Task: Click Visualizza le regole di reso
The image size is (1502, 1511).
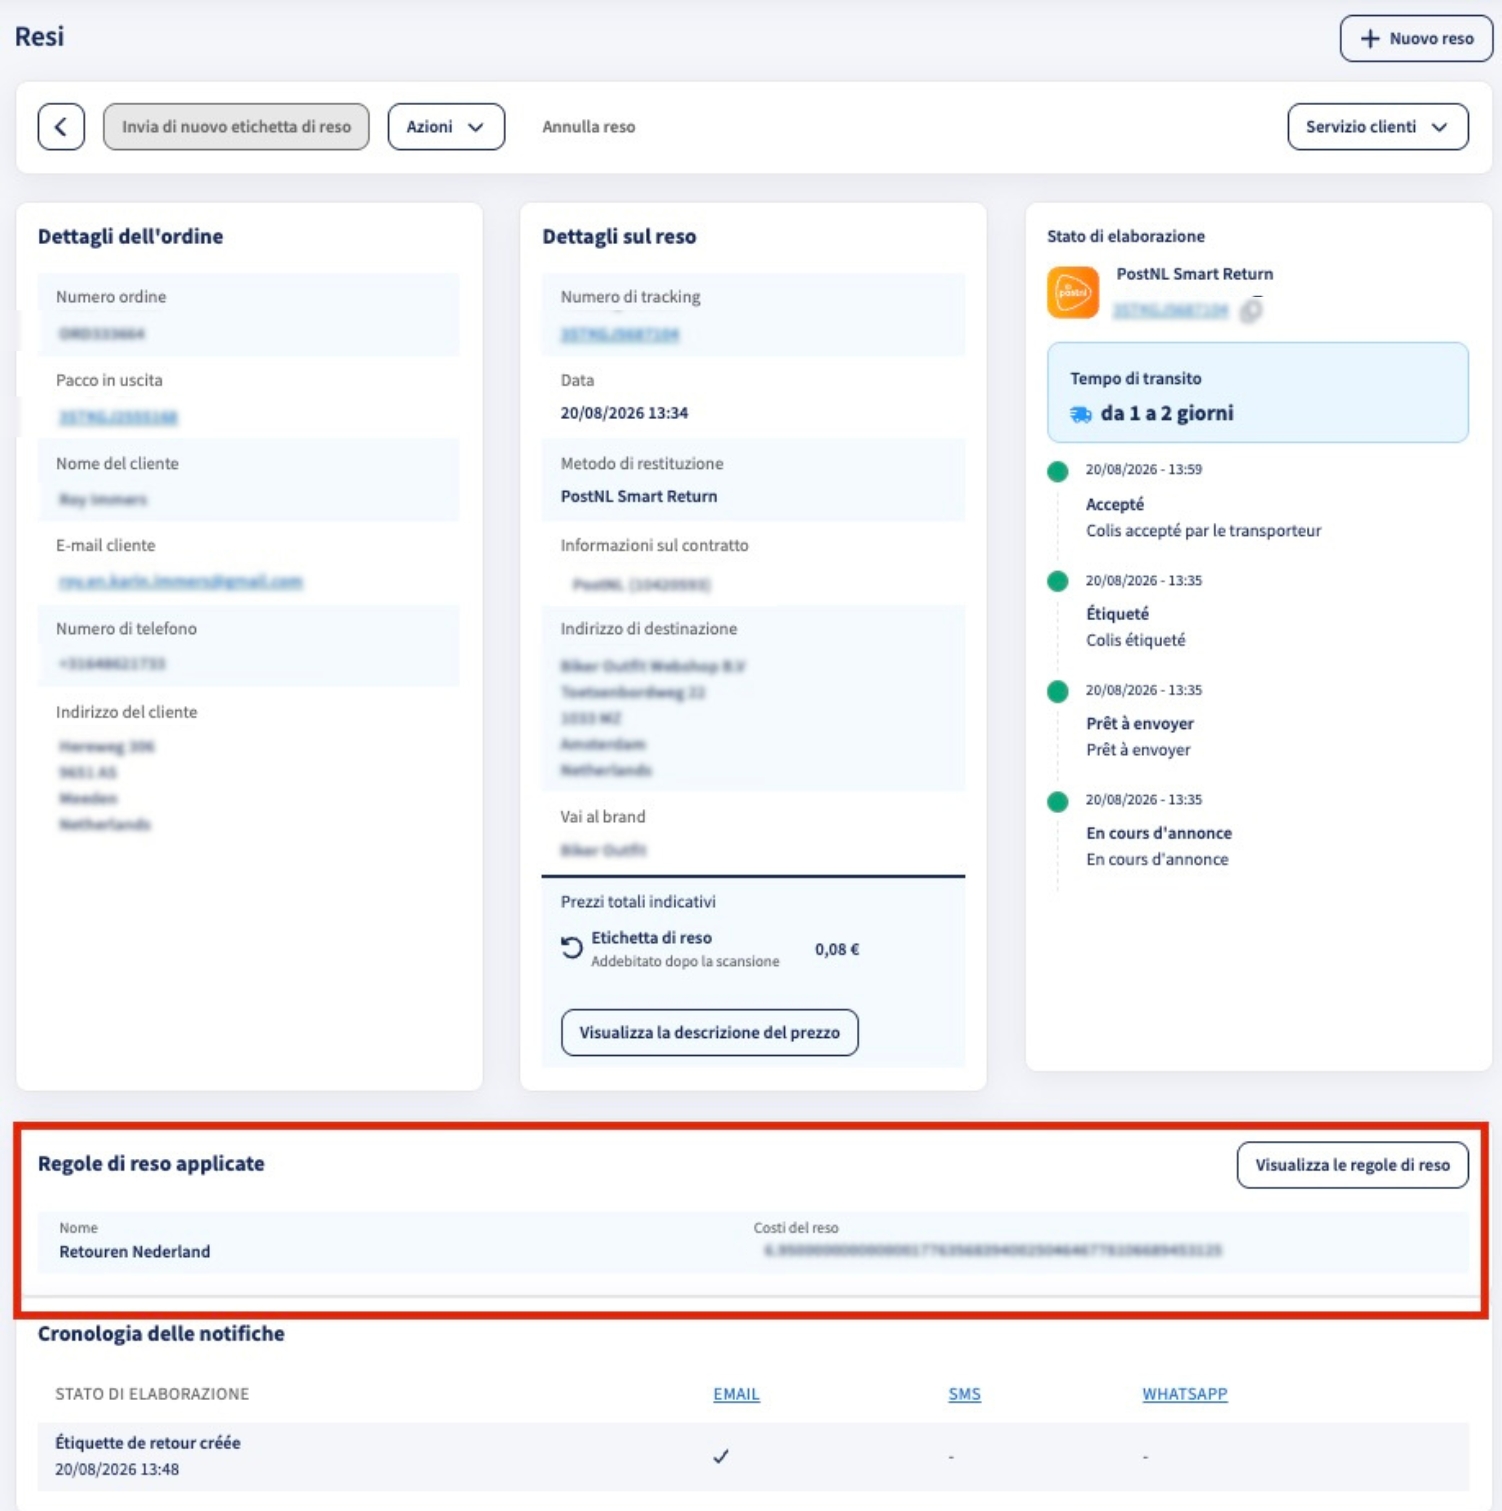Action: (1353, 1165)
